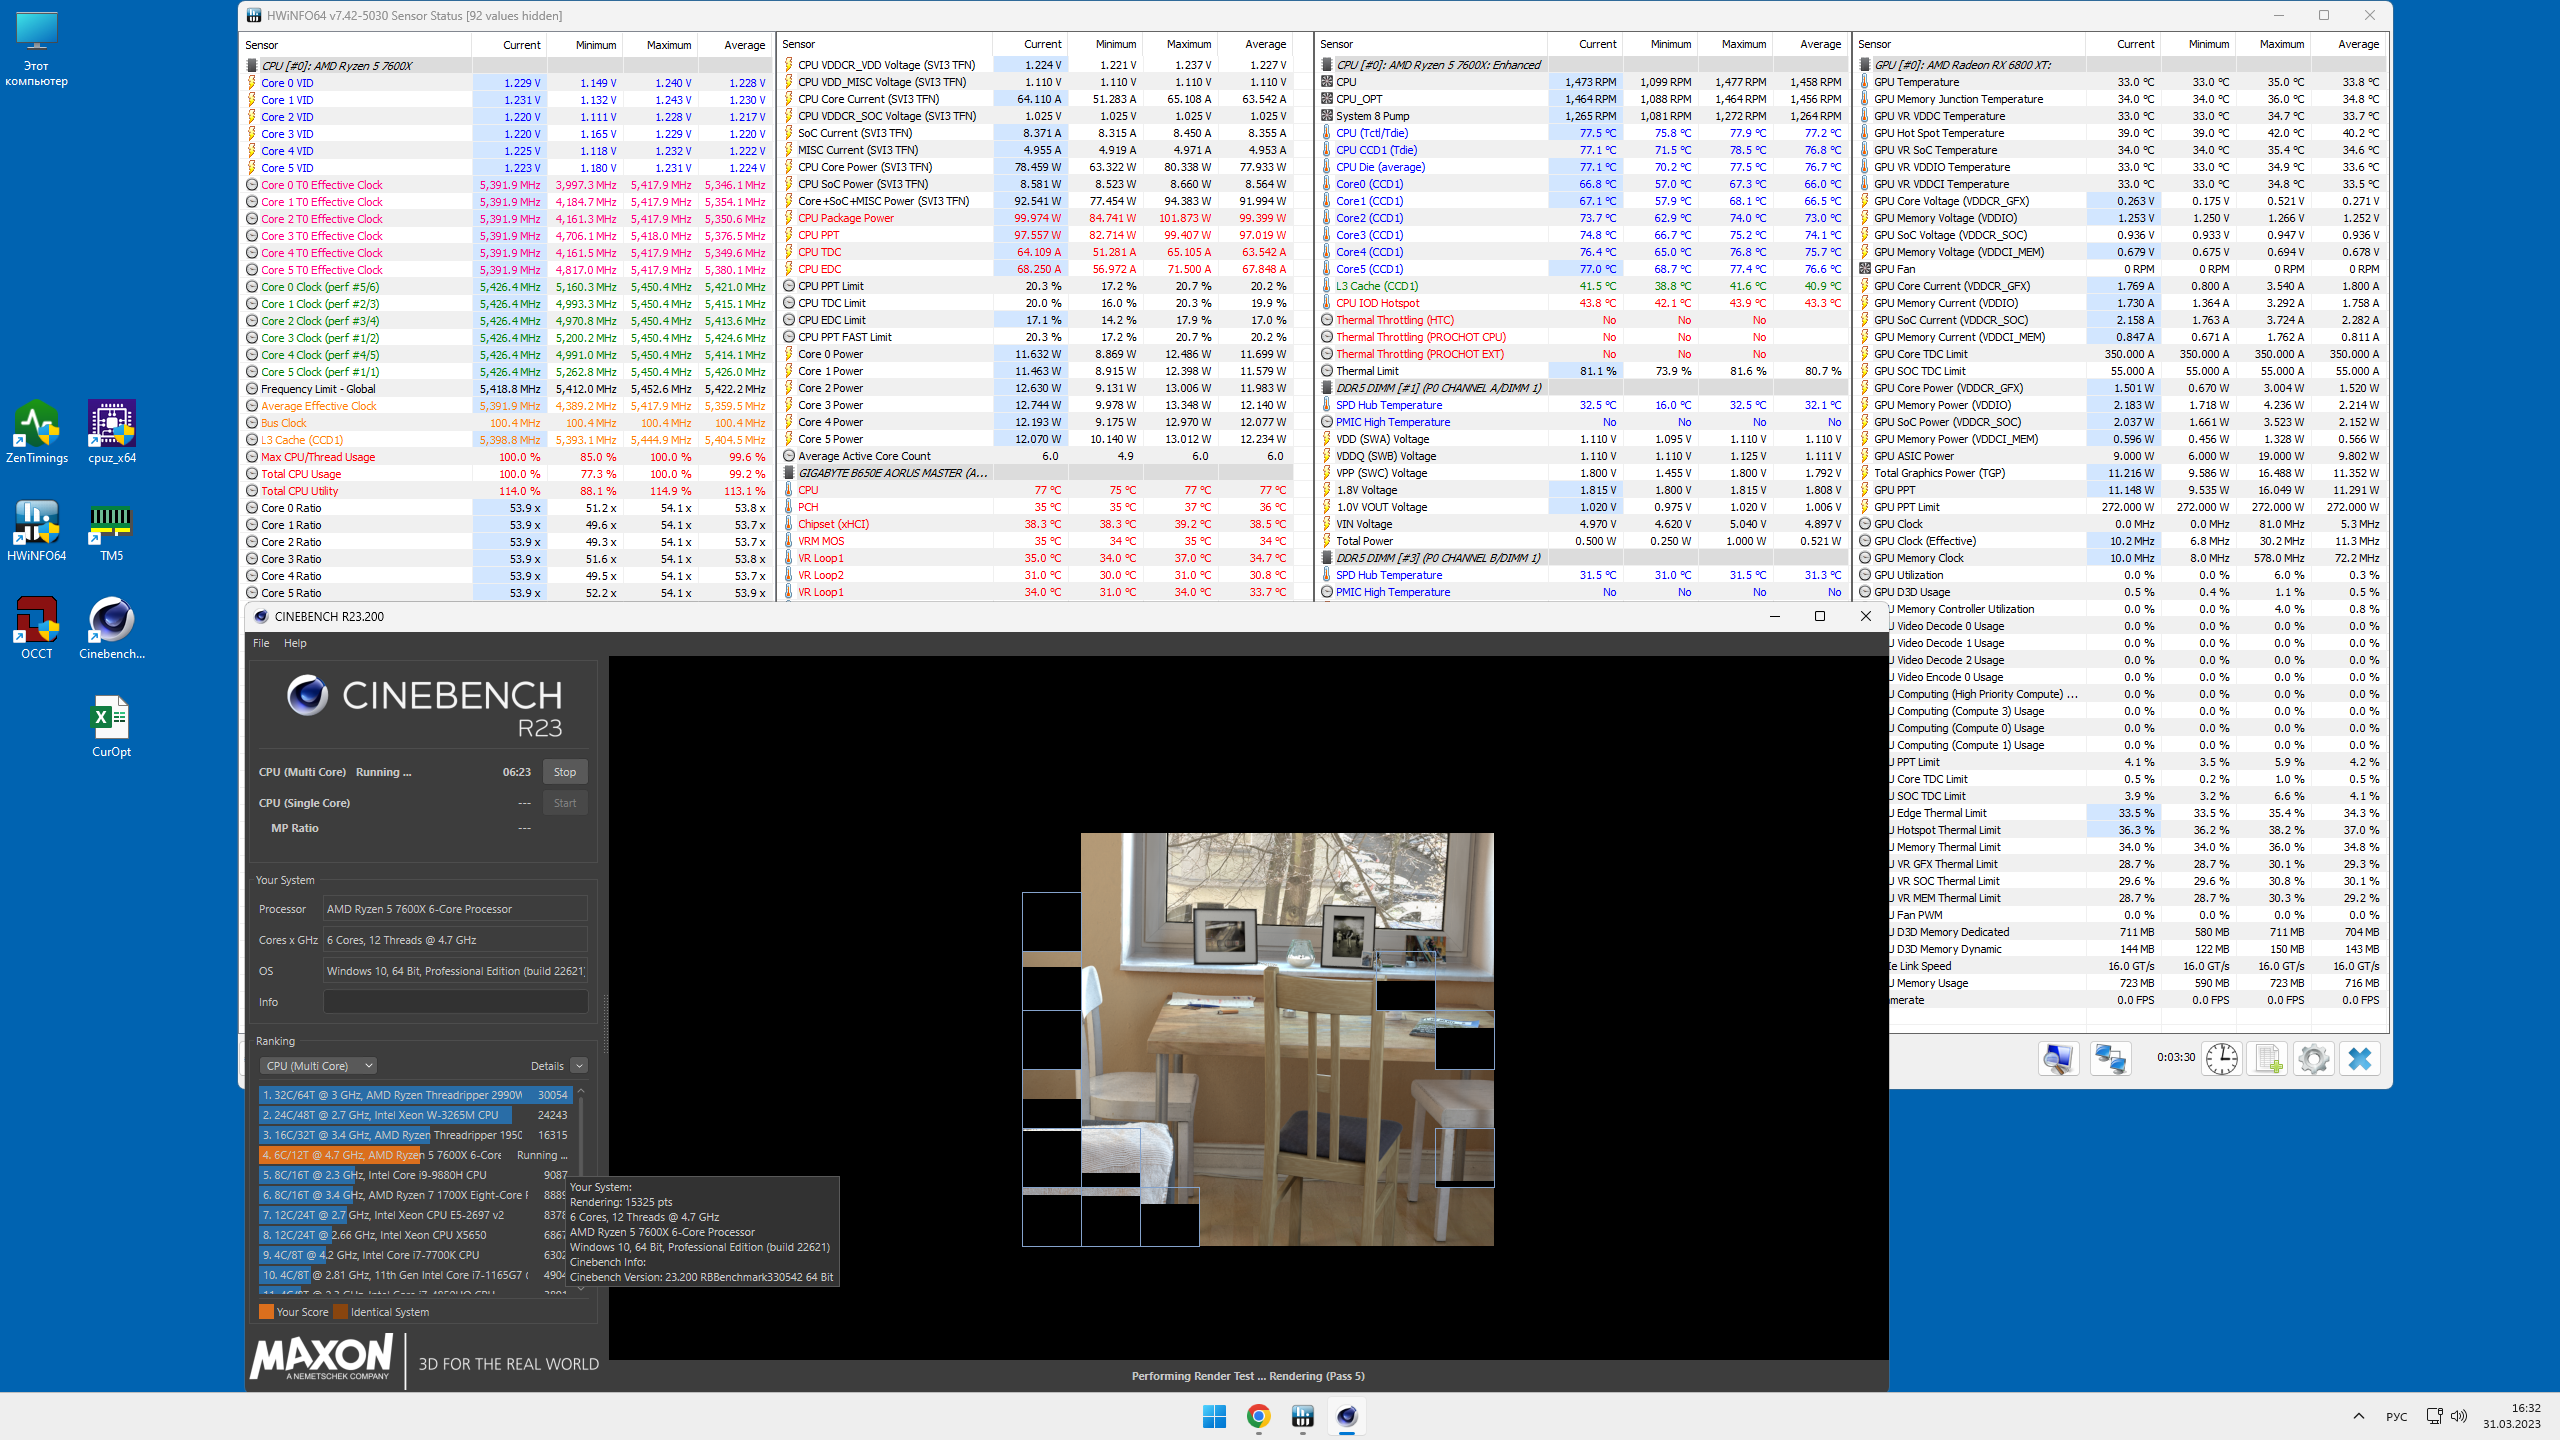This screenshot has width=2560, height=1440.
Task: Open the CPU (Multi Core) ranking dropdown
Action: click(318, 1066)
